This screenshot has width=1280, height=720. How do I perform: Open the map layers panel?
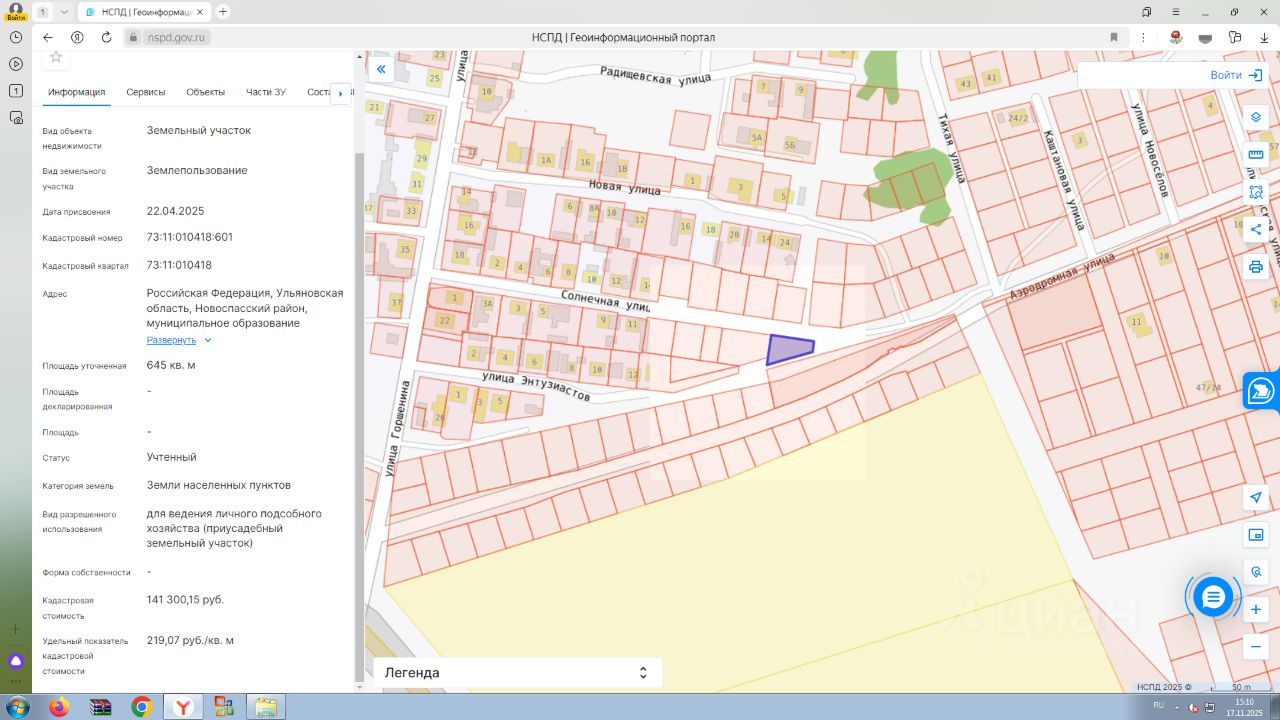[1256, 117]
